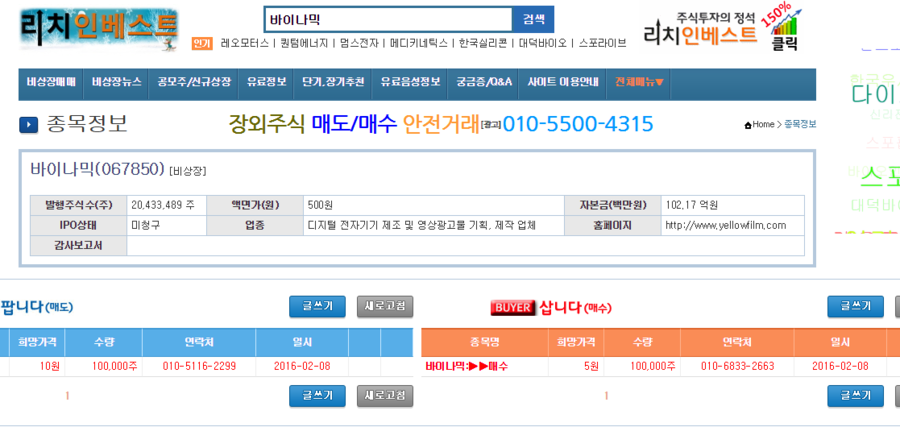Click the 102.17 억원 capital value
Image resolution: width=900 pixels, height=427 pixels.
click(x=692, y=205)
